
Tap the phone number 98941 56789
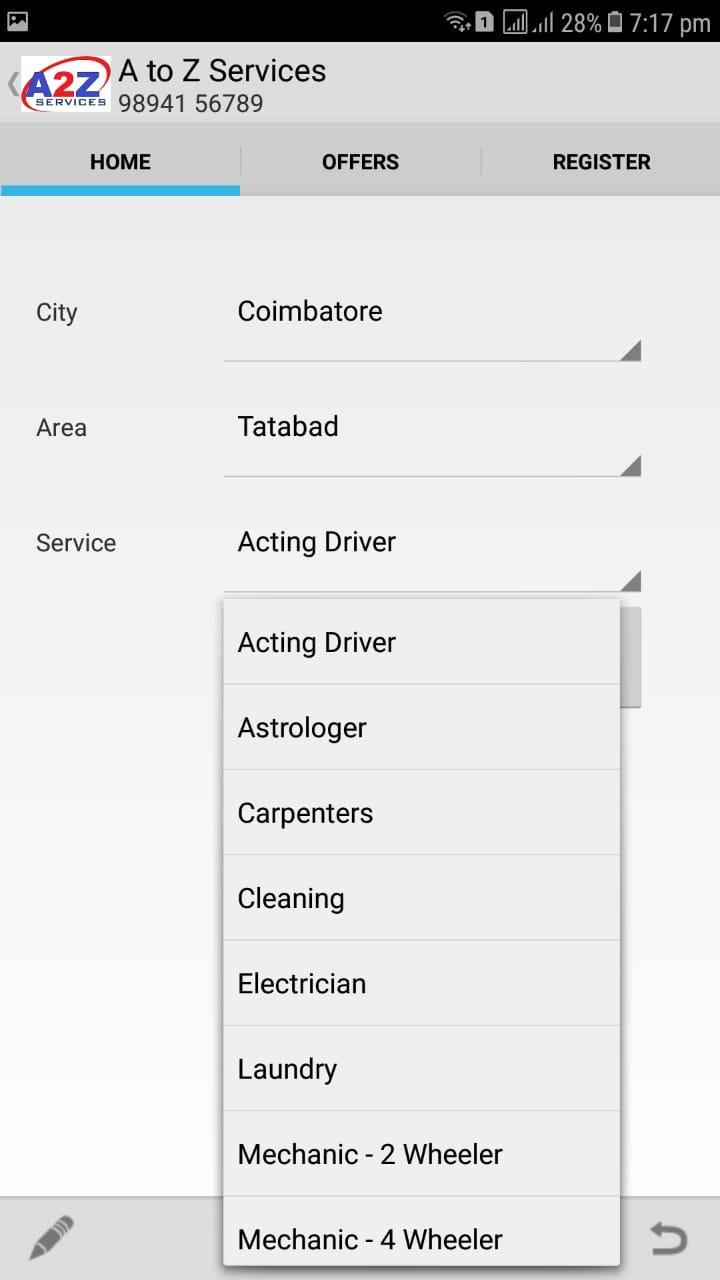(x=191, y=103)
